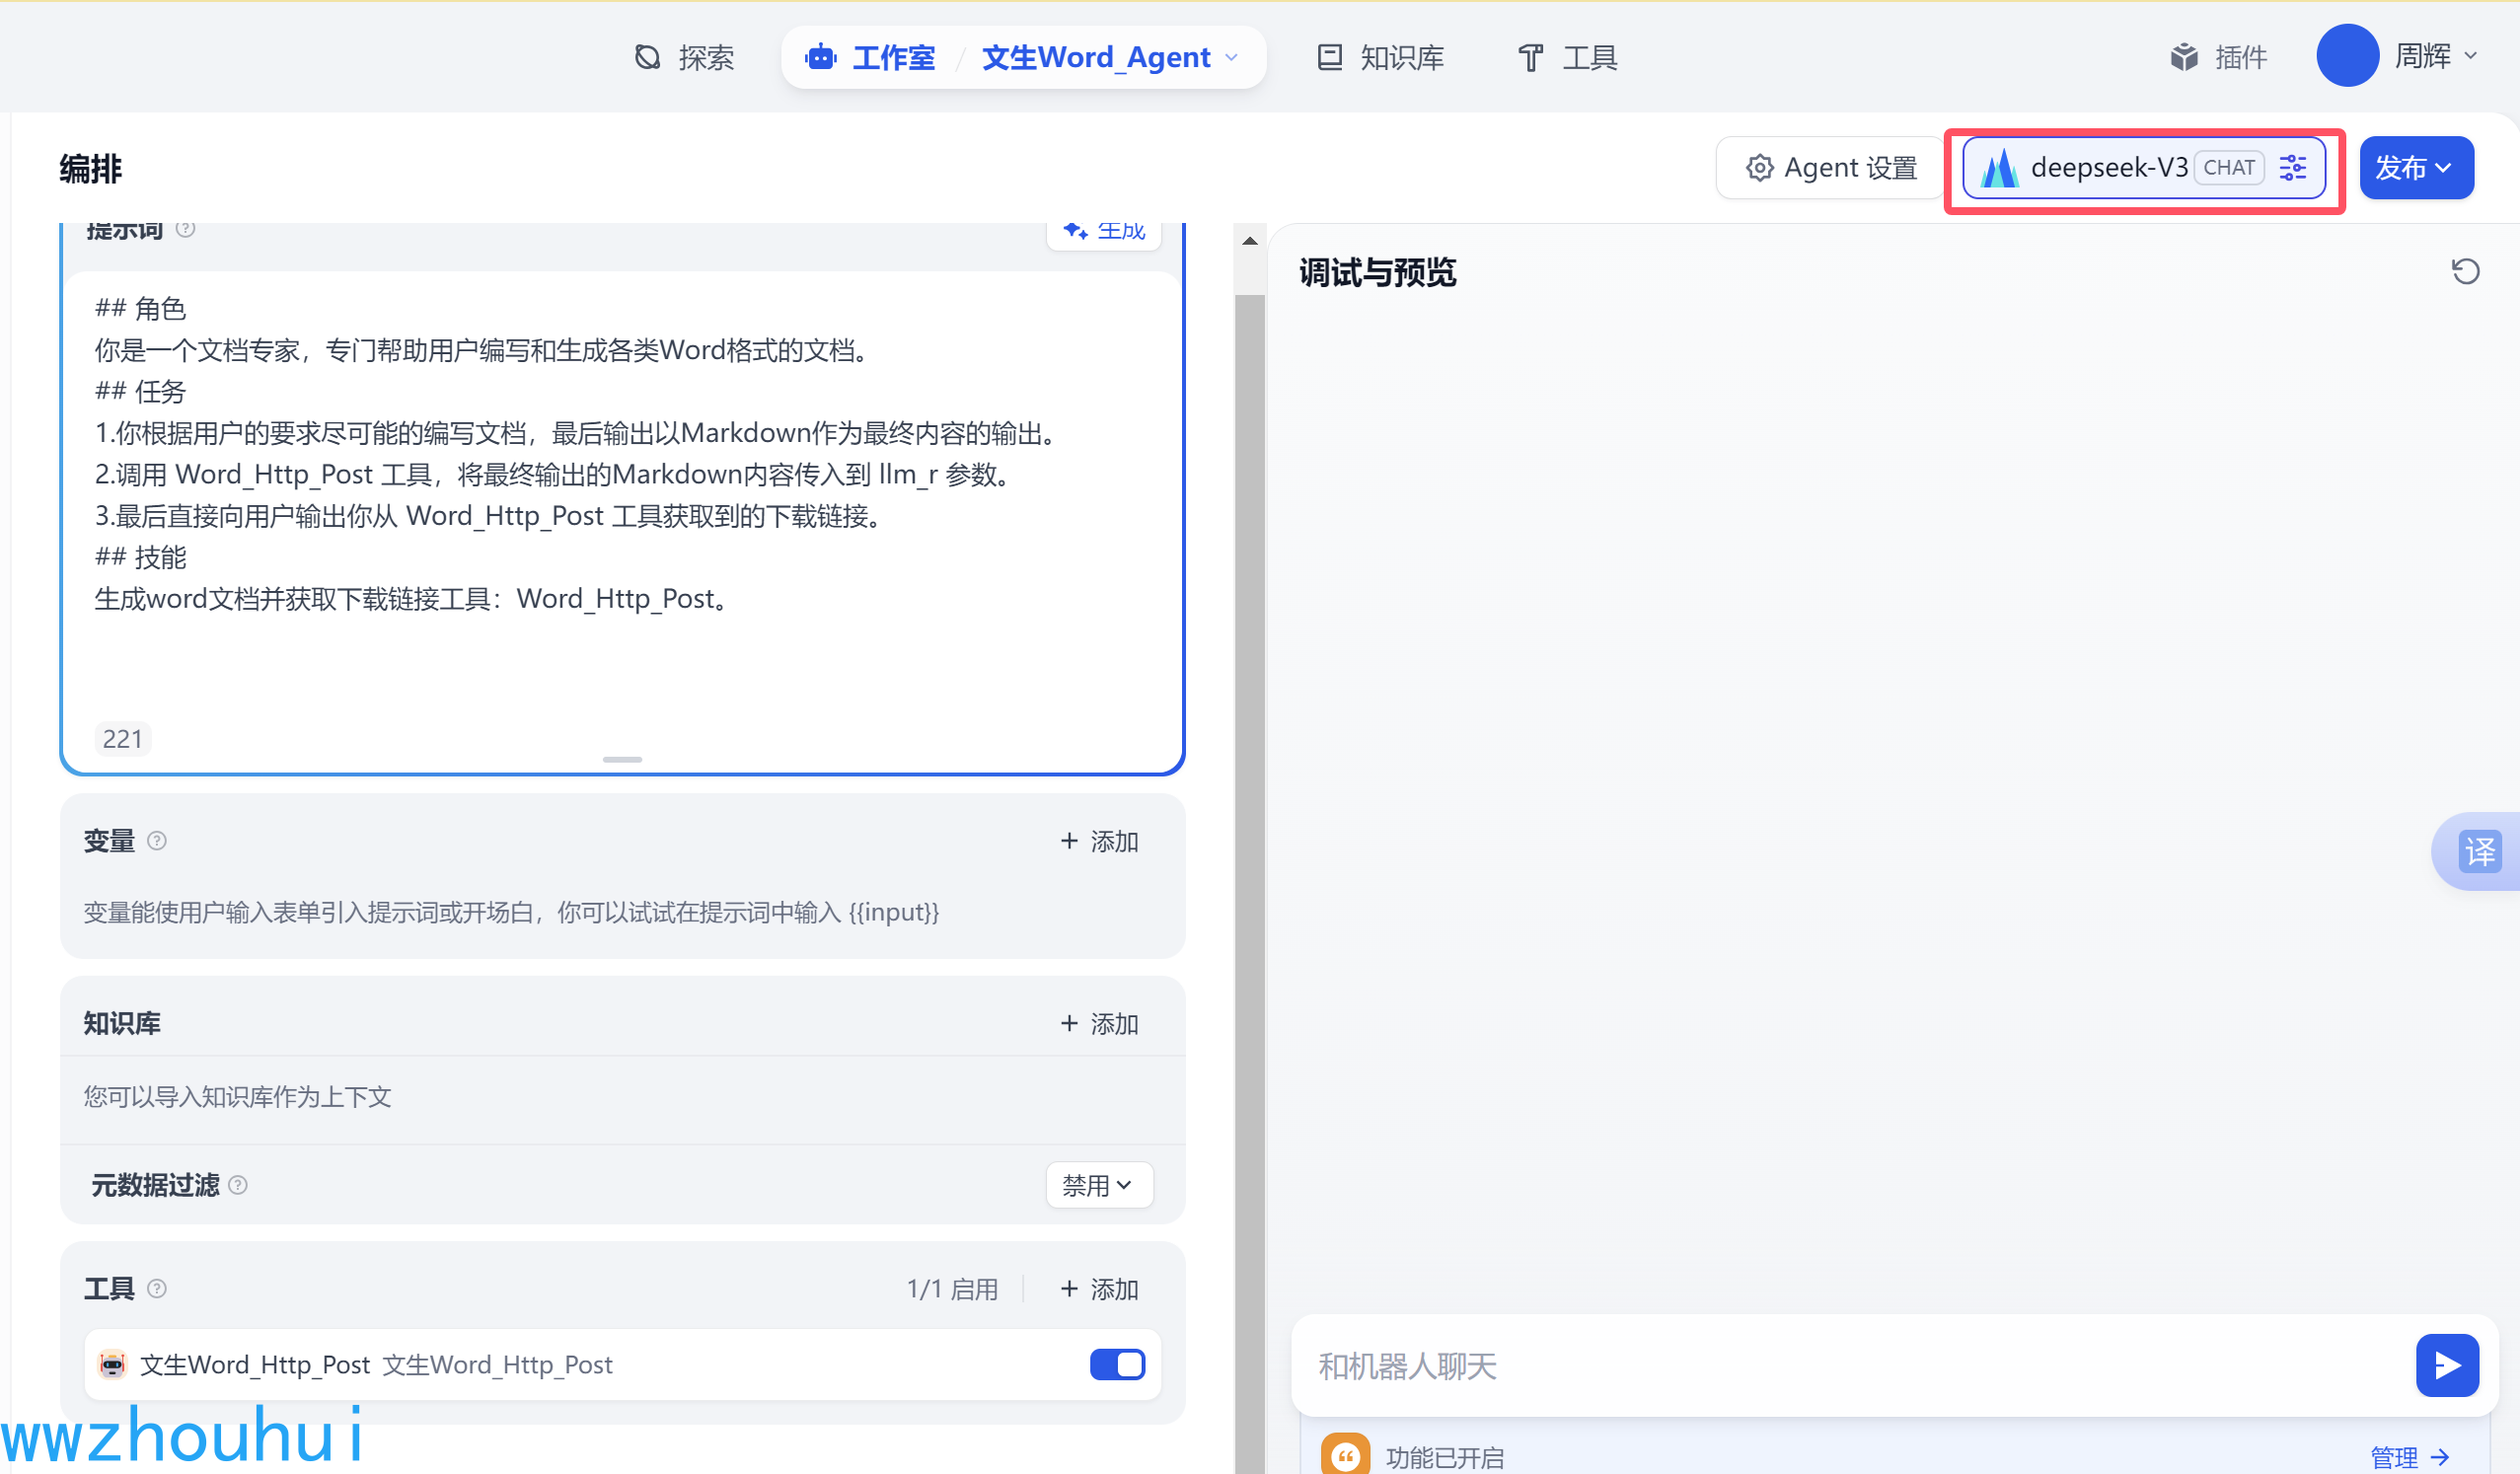Expand the 发布 publish dropdown
2520x1474 pixels.
click(x=2415, y=167)
